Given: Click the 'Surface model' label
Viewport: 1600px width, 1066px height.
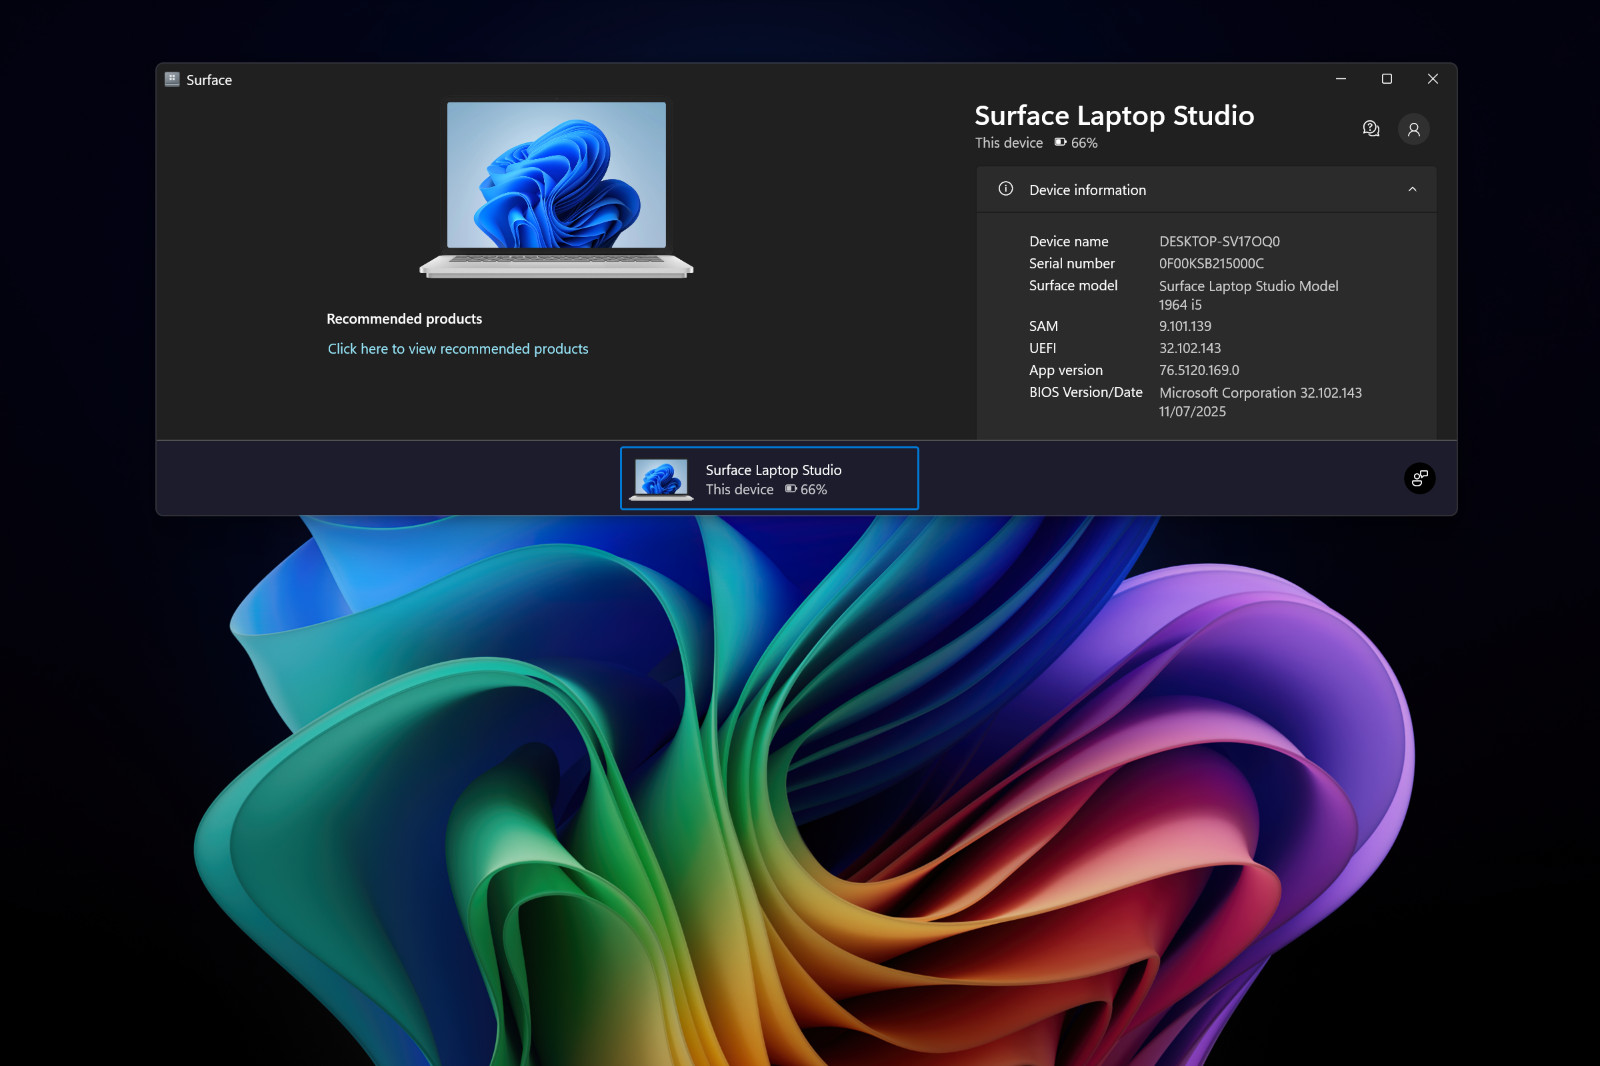Looking at the screenshot, I should pos(1073,285).
